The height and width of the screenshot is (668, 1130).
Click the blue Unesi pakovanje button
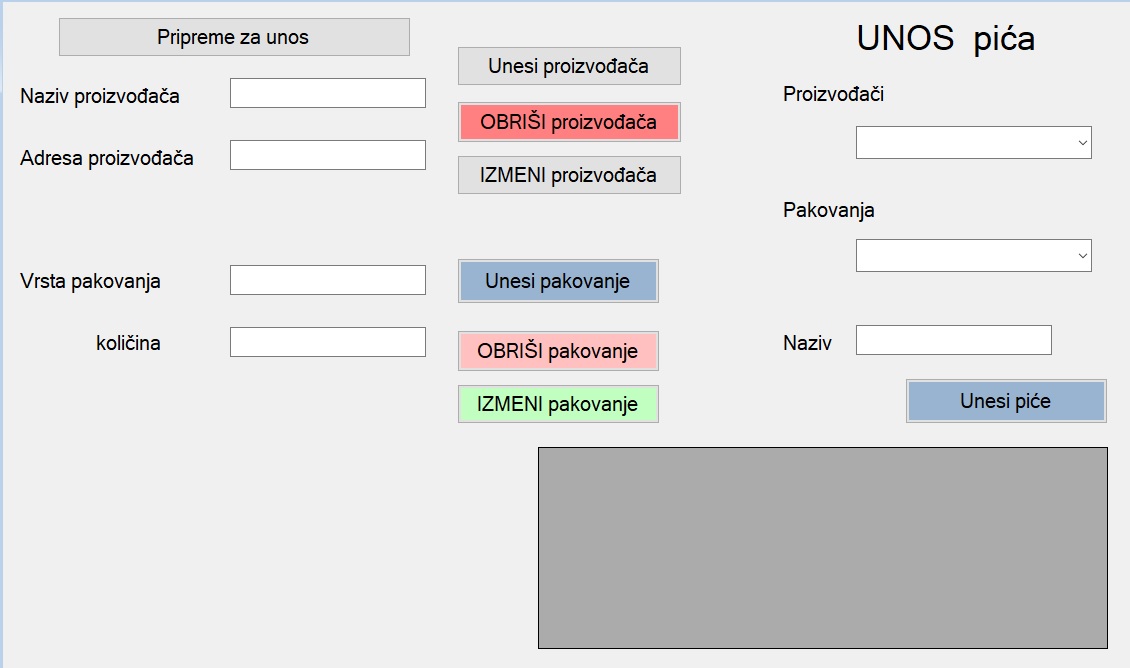558,281
